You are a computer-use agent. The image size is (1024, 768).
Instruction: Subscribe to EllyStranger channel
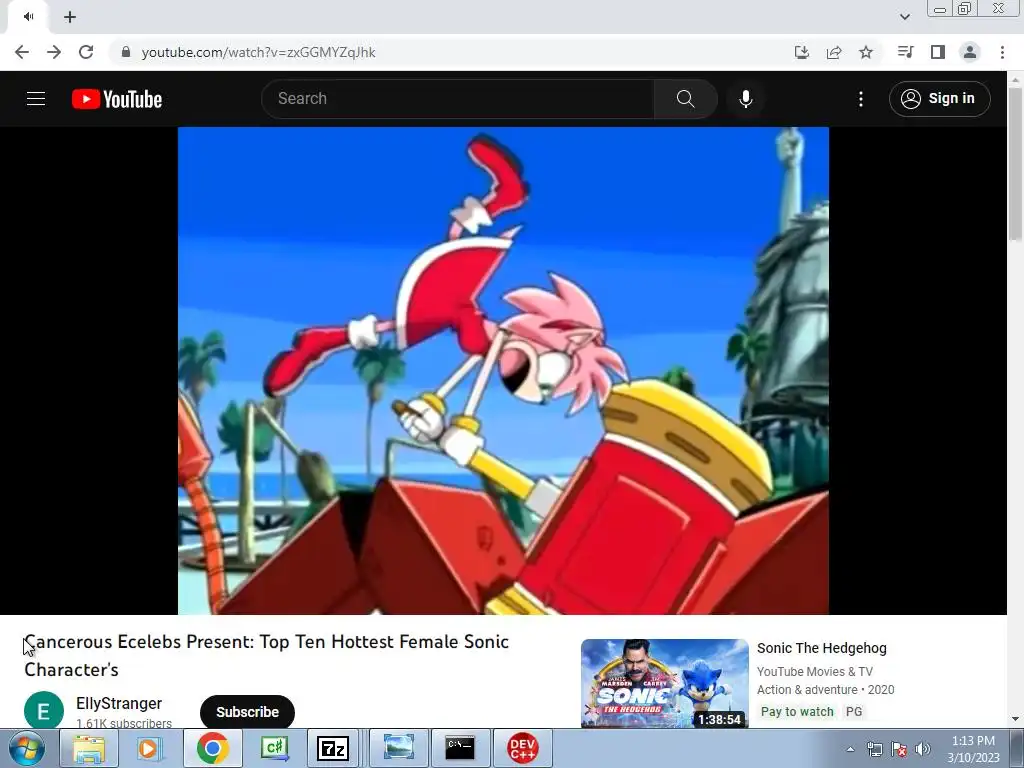click(x=247, y=712)
